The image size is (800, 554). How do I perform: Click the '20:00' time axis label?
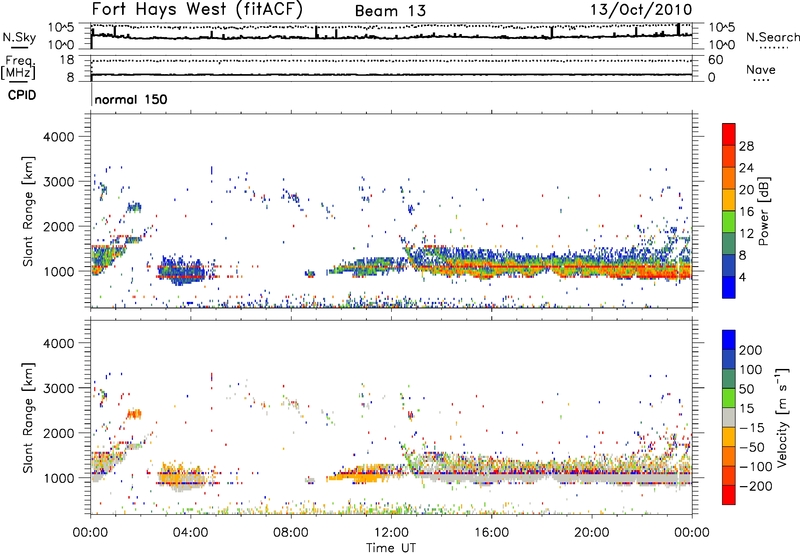point(592,533)
